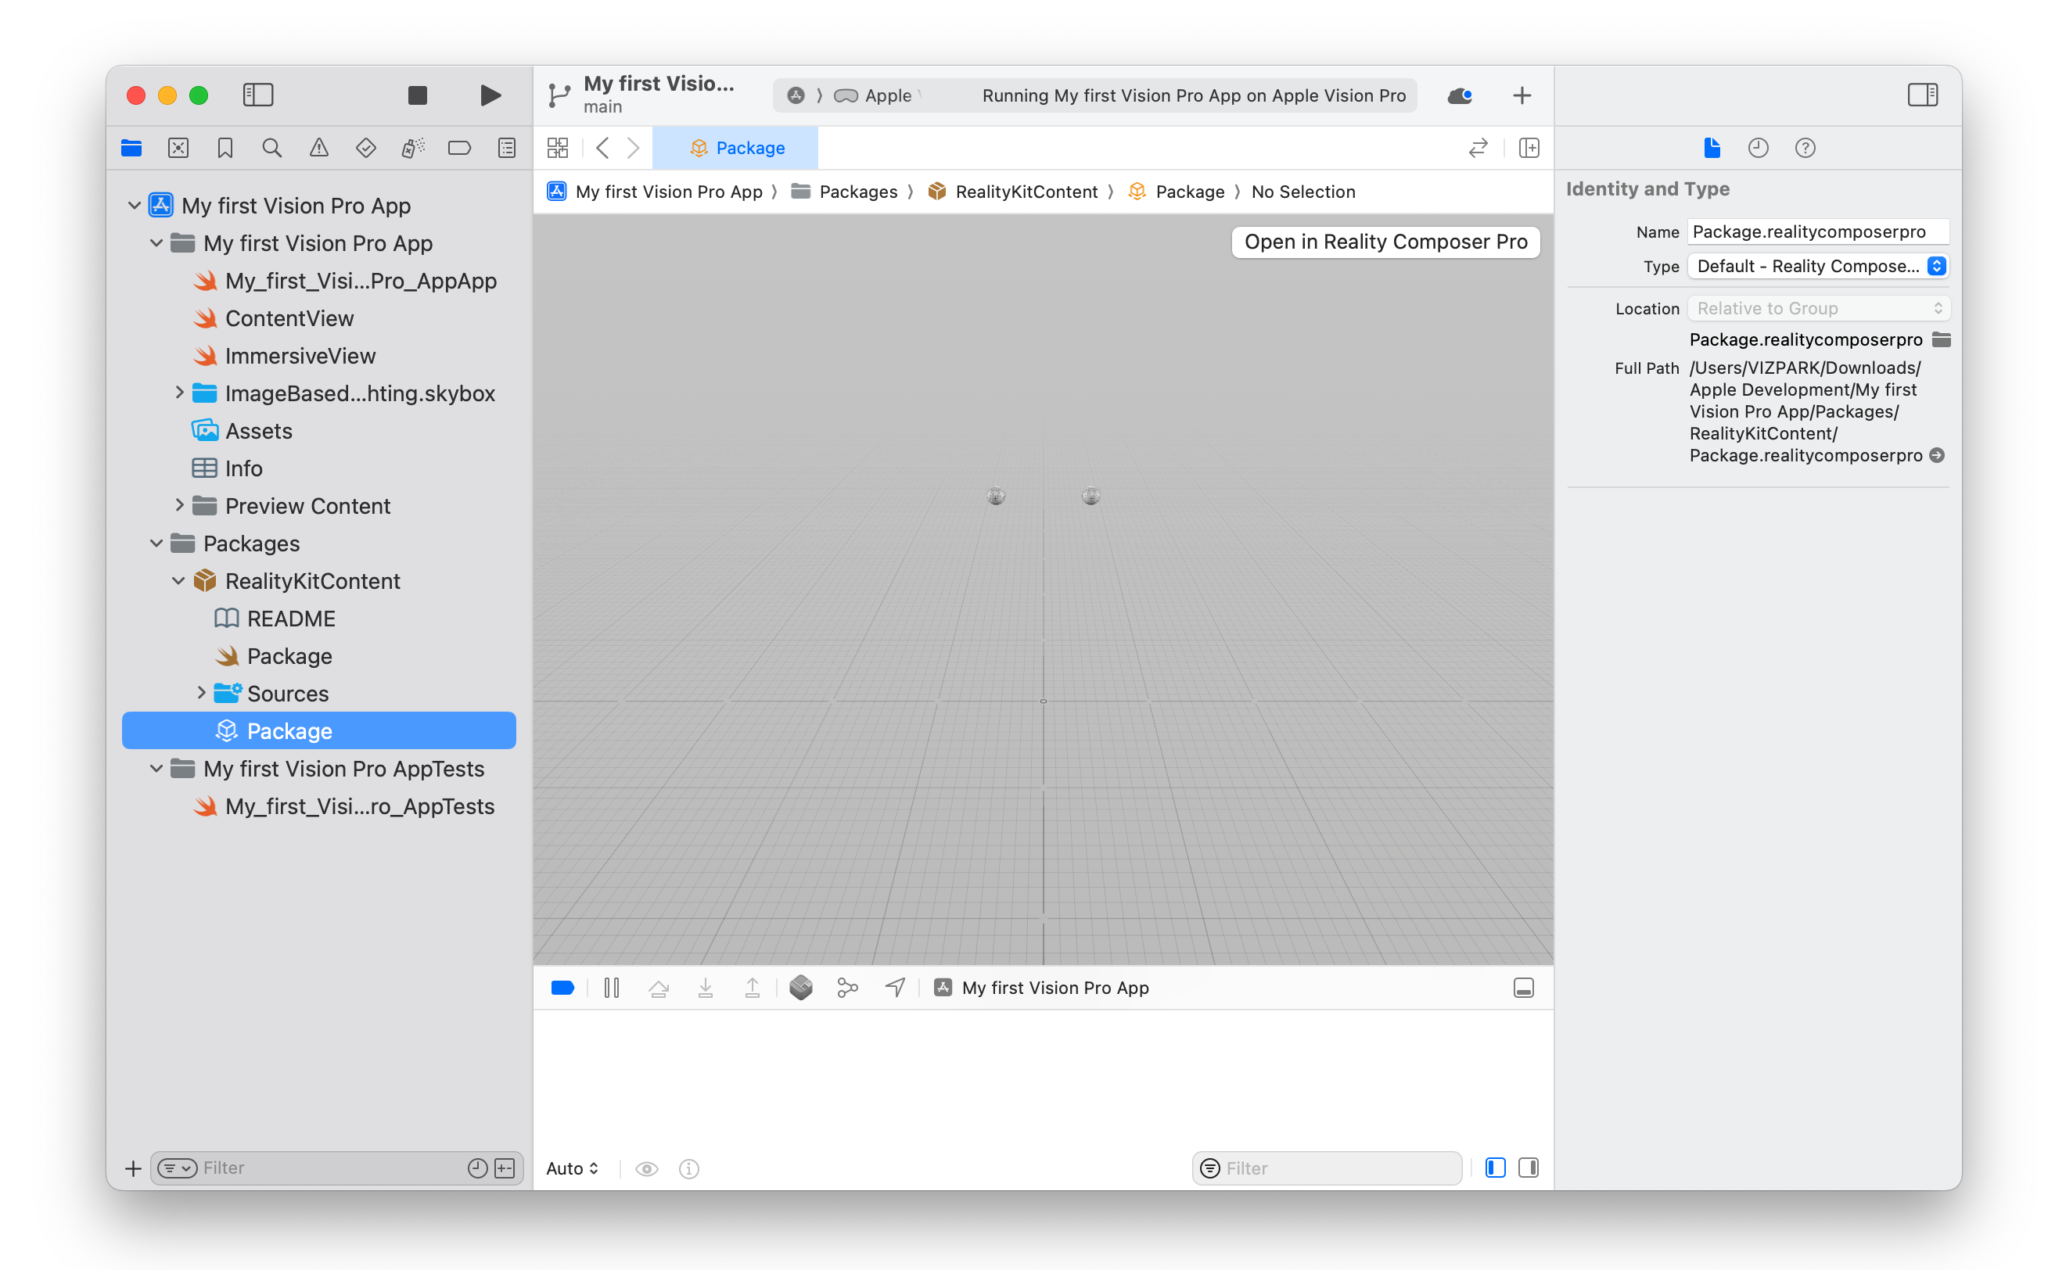Select the Issue navigator warning icon
The height and width of the screenshot is (1270, 2048).
(318, 147)
